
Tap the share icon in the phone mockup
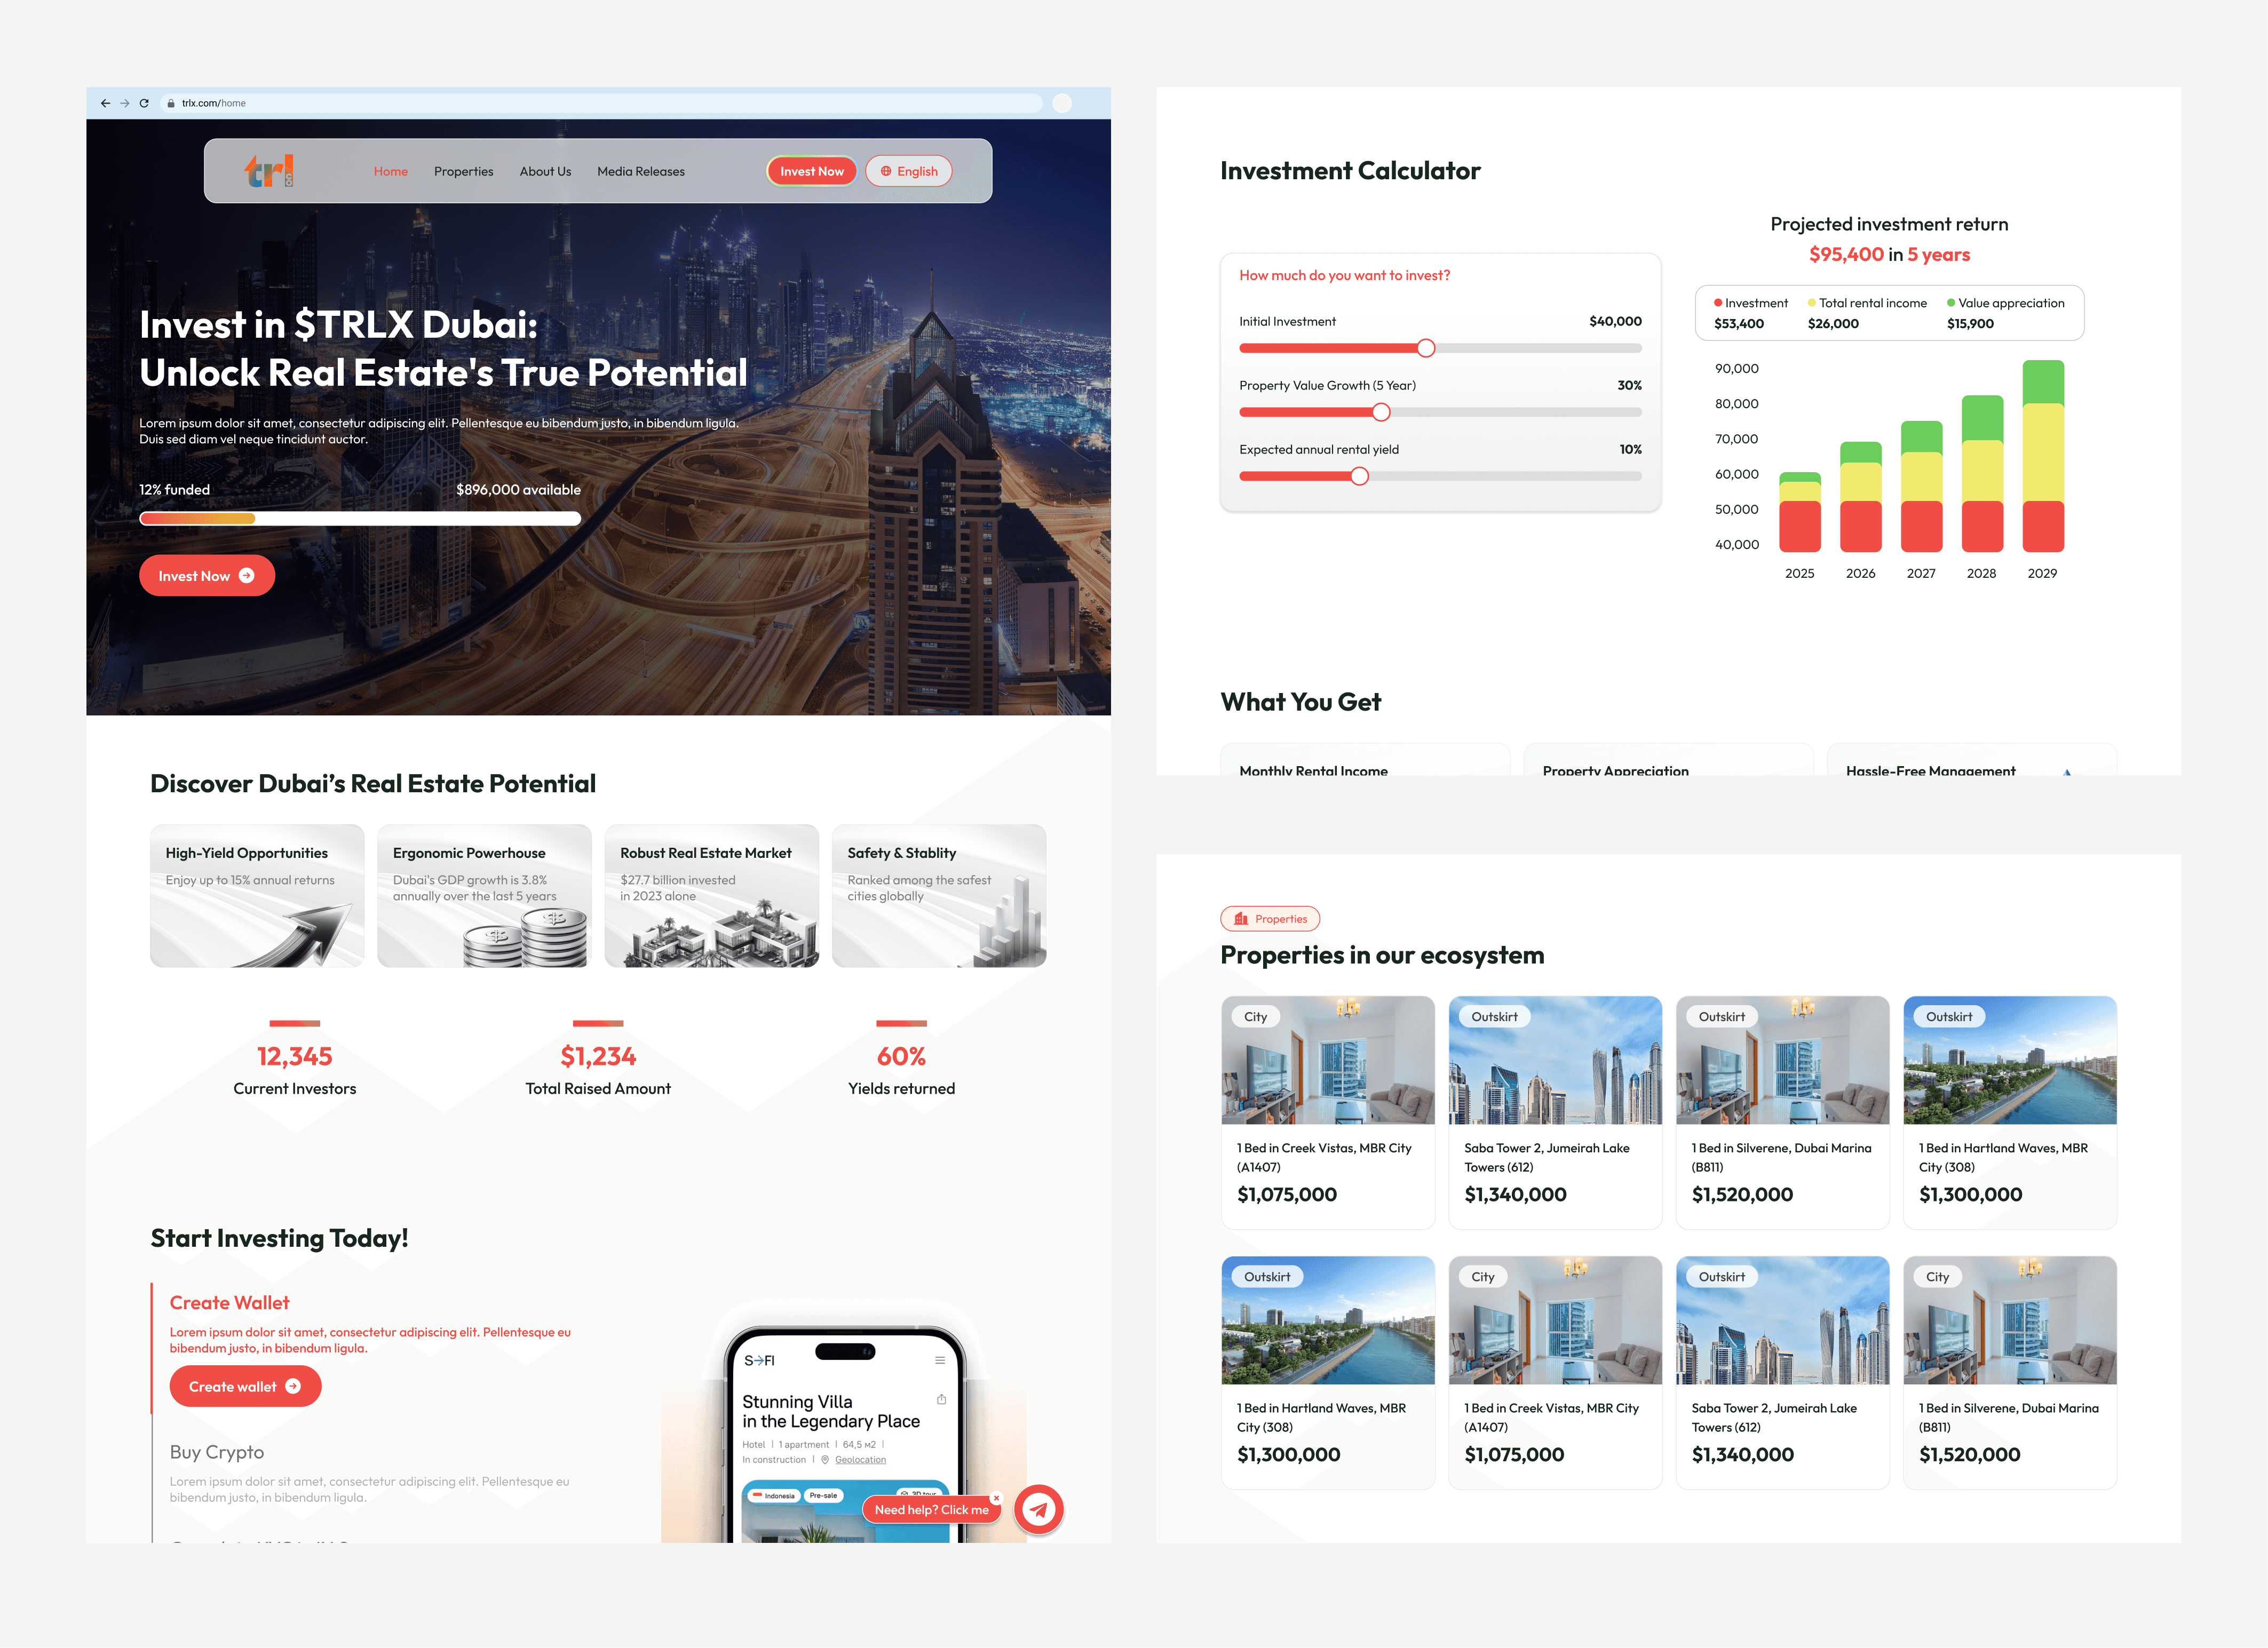click(x=941, y=1399)
